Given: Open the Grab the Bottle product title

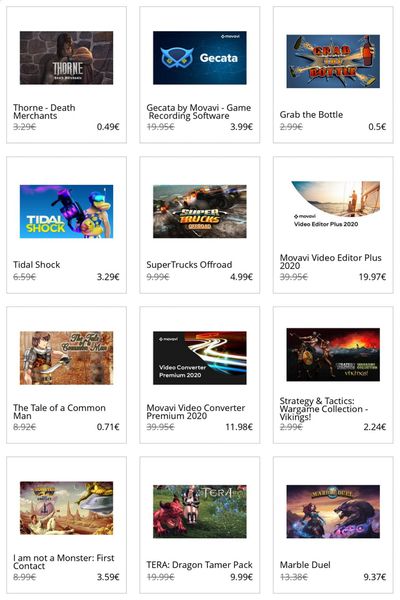Looking at the screenshot, I should (x=311, y=114).
